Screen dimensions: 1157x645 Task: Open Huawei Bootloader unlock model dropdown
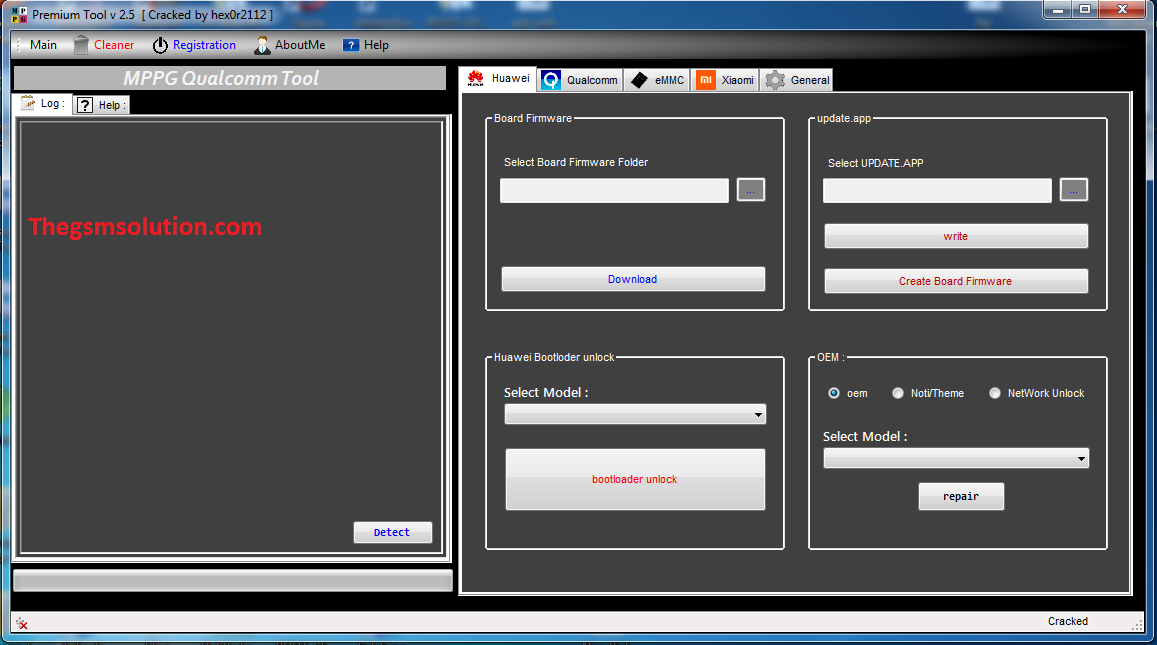coord(635,414)
